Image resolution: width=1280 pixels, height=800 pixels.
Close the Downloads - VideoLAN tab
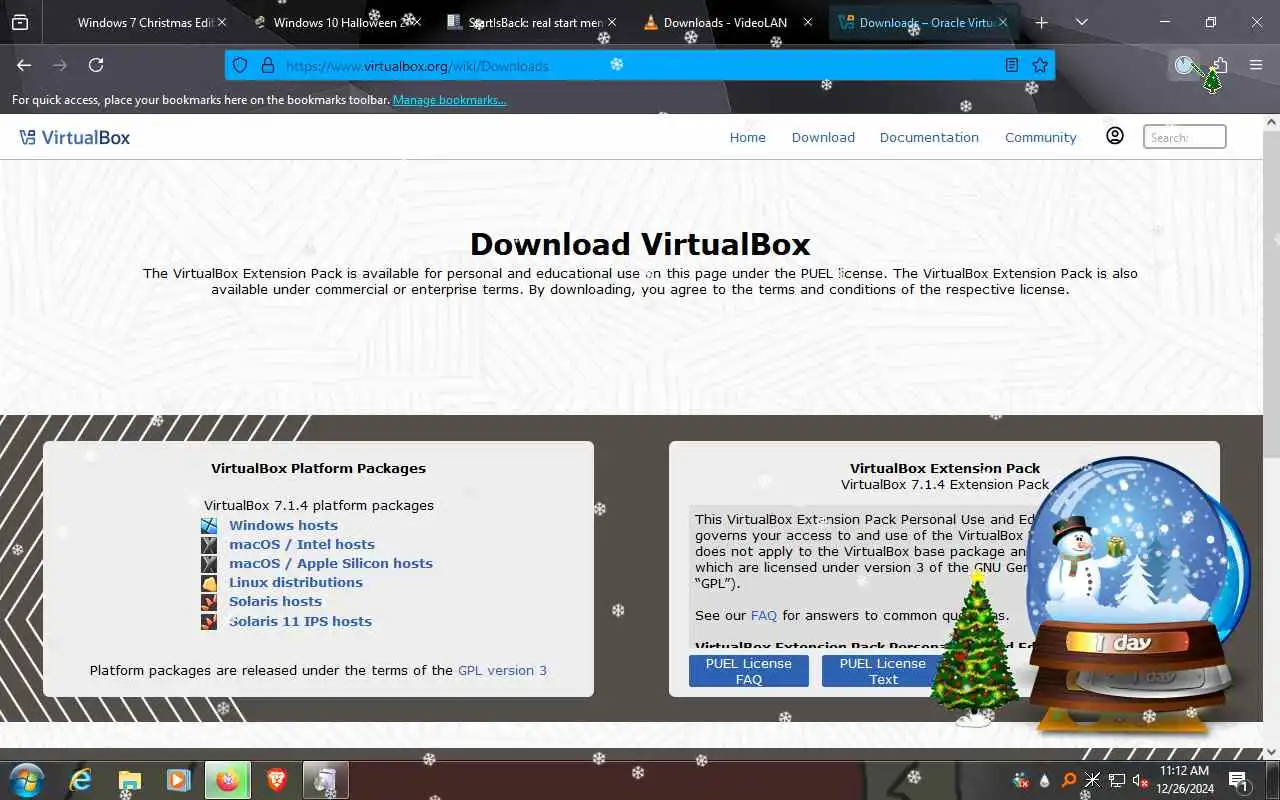pos(807,22)
